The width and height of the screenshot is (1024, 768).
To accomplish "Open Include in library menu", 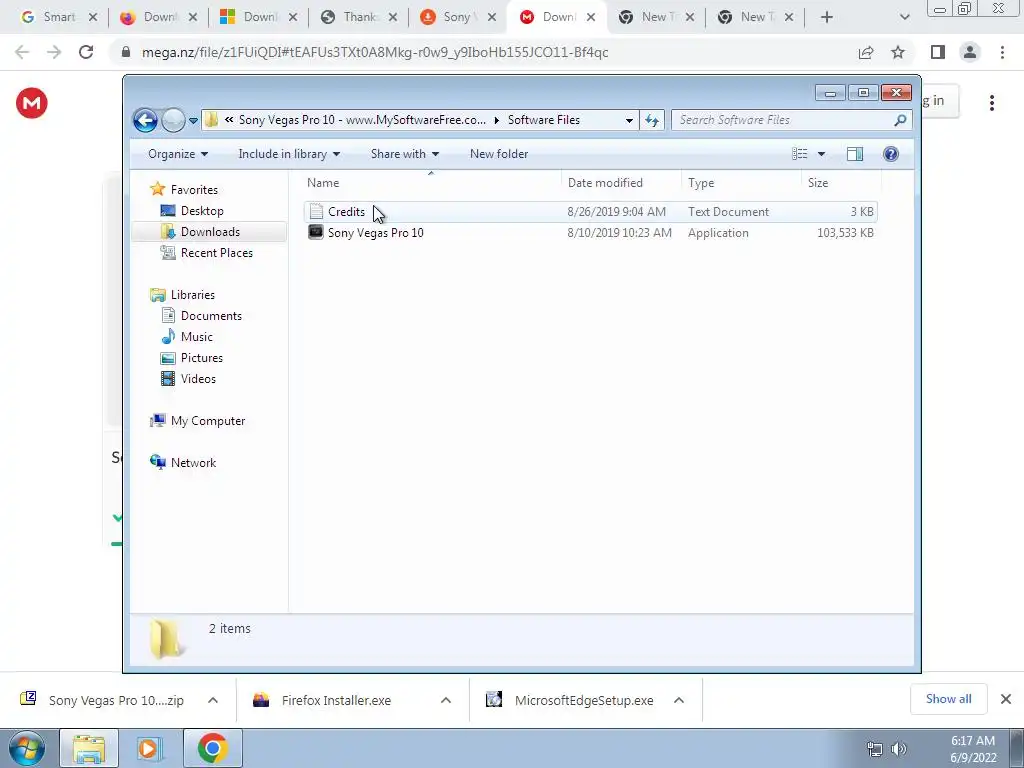I will [289, 154].
